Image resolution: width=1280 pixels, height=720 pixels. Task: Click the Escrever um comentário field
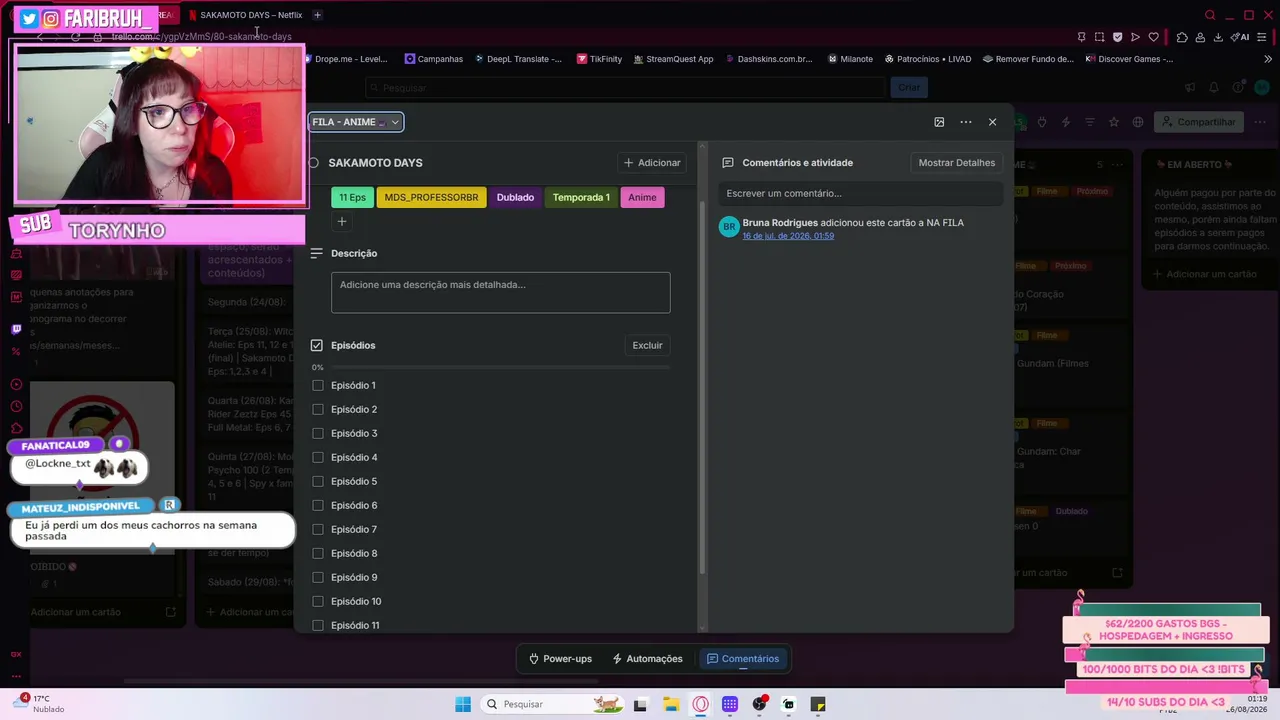click(x=860, y=193)
